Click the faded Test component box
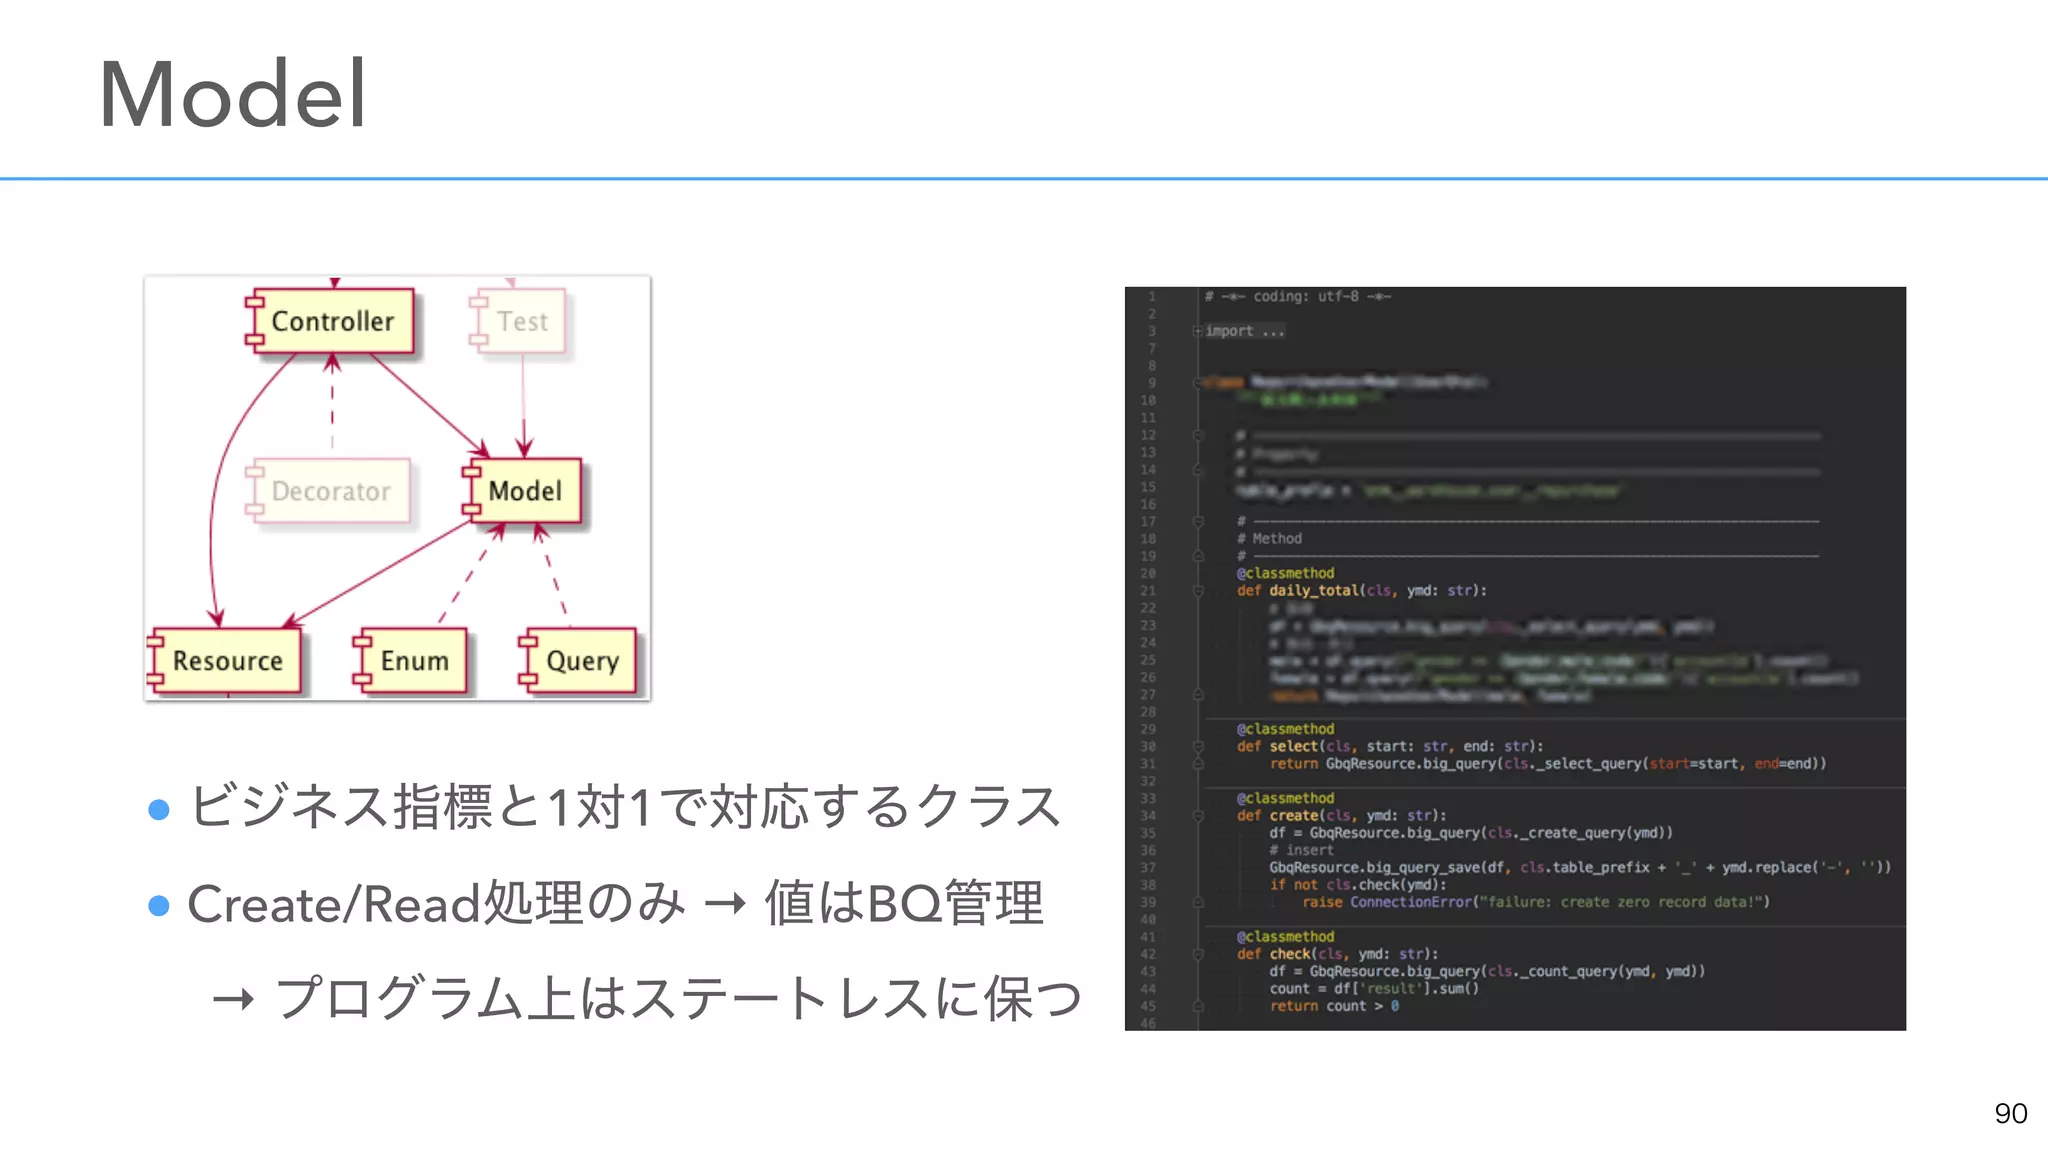This screenshot has width=2048, height=1152. point(518,321)
